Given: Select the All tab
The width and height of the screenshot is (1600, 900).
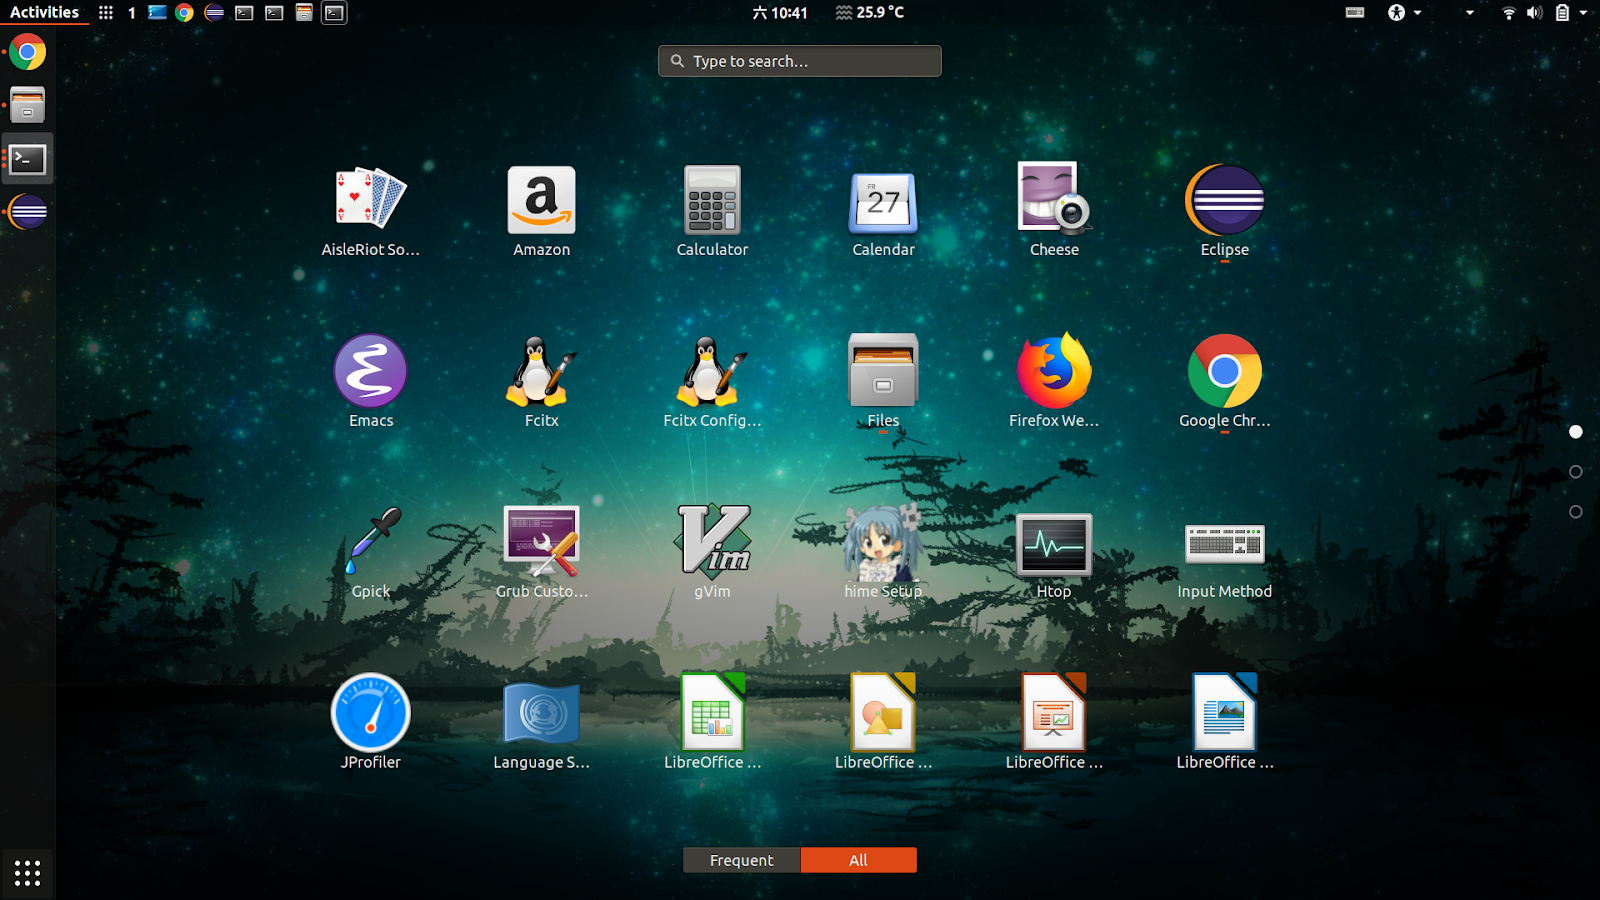Looking at the screenshot, I should [x=859, y=860].
